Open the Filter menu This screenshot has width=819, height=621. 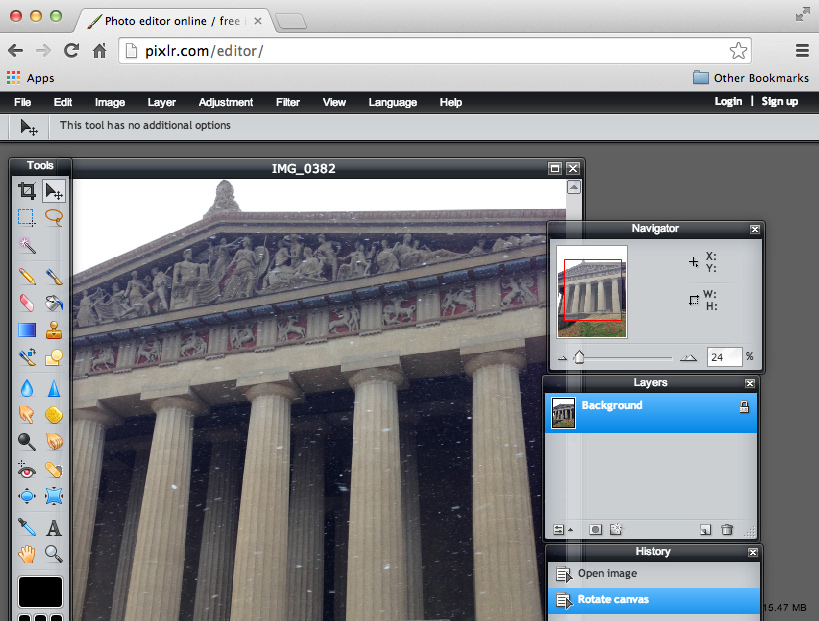(288, 102)
